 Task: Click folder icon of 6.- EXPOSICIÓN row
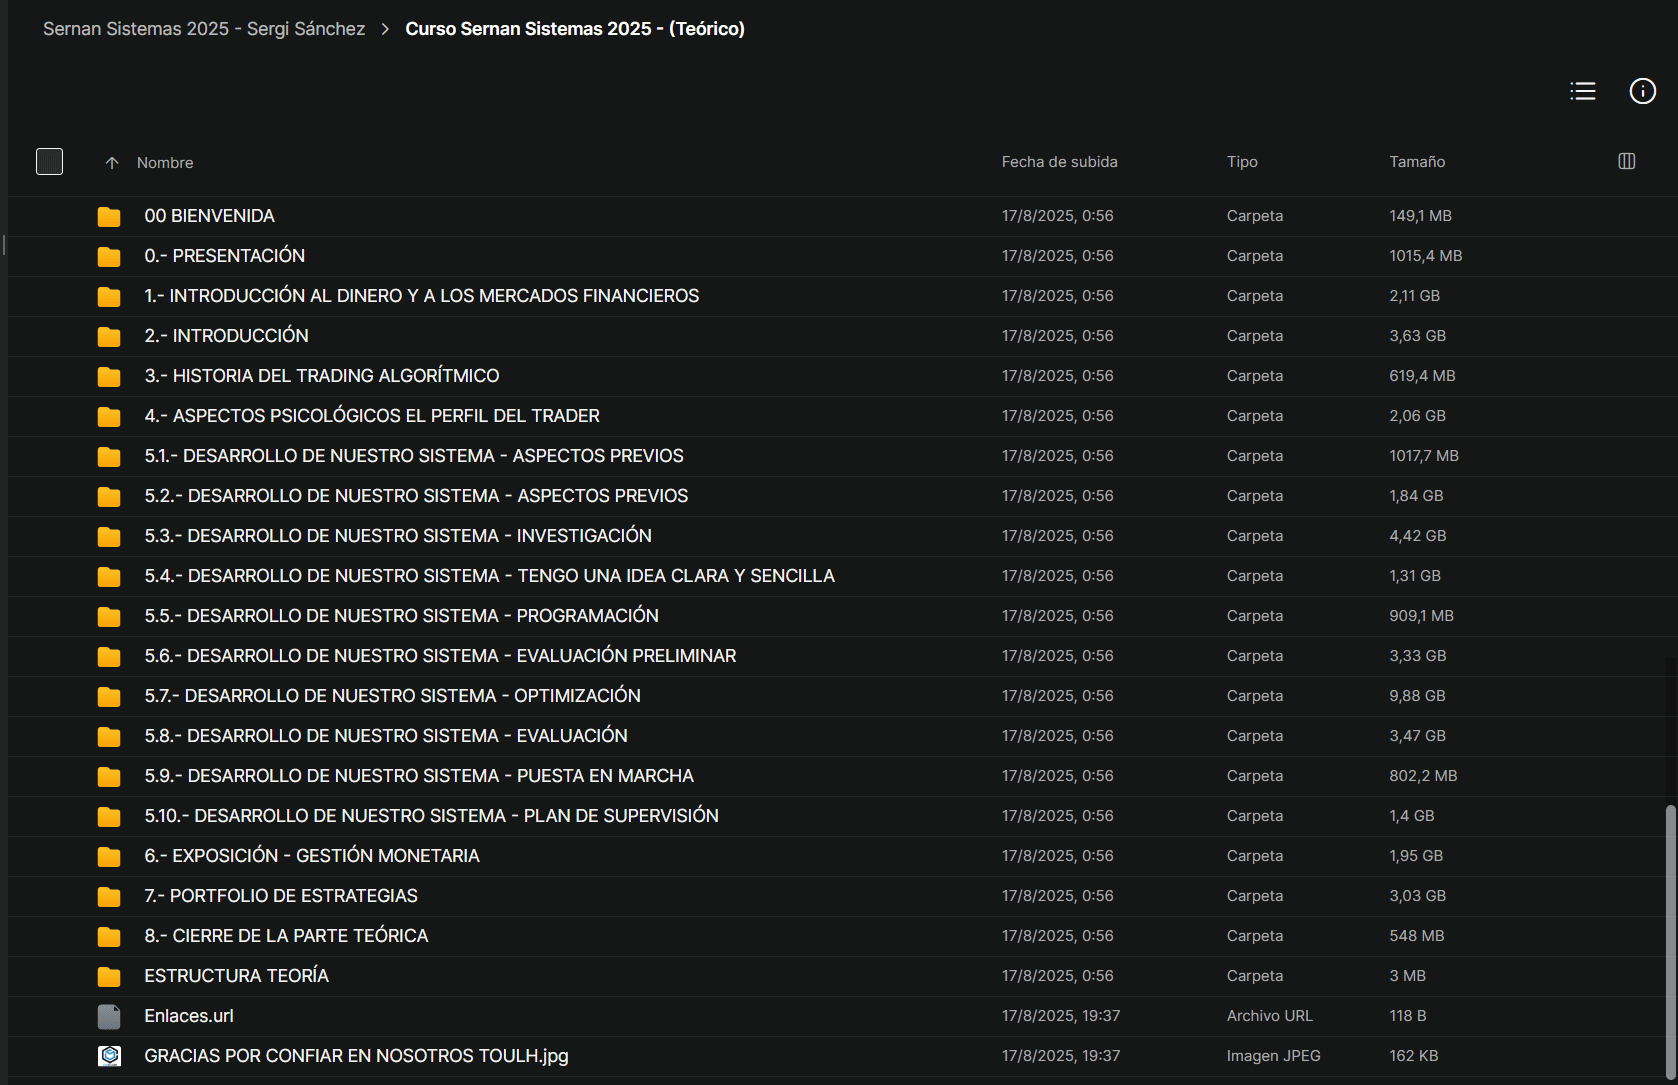coord(109,856)
